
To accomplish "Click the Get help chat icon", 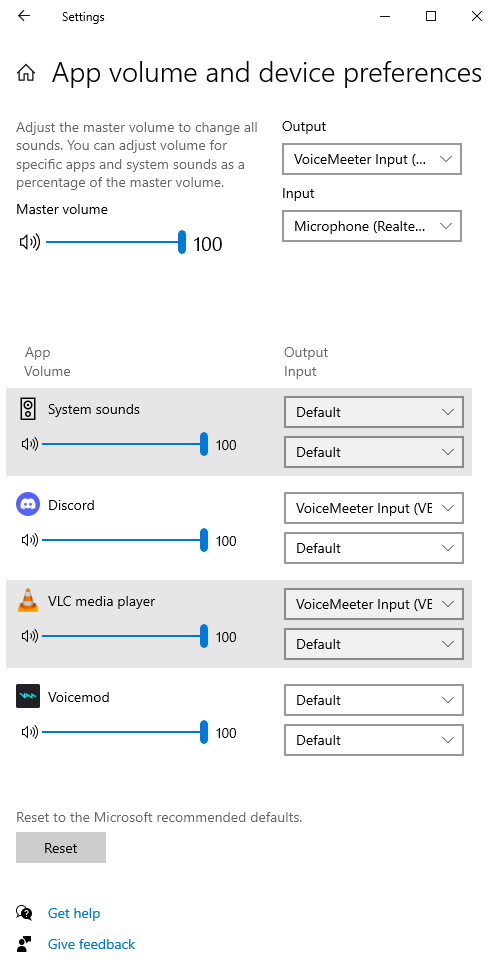I will pos(24,912).
